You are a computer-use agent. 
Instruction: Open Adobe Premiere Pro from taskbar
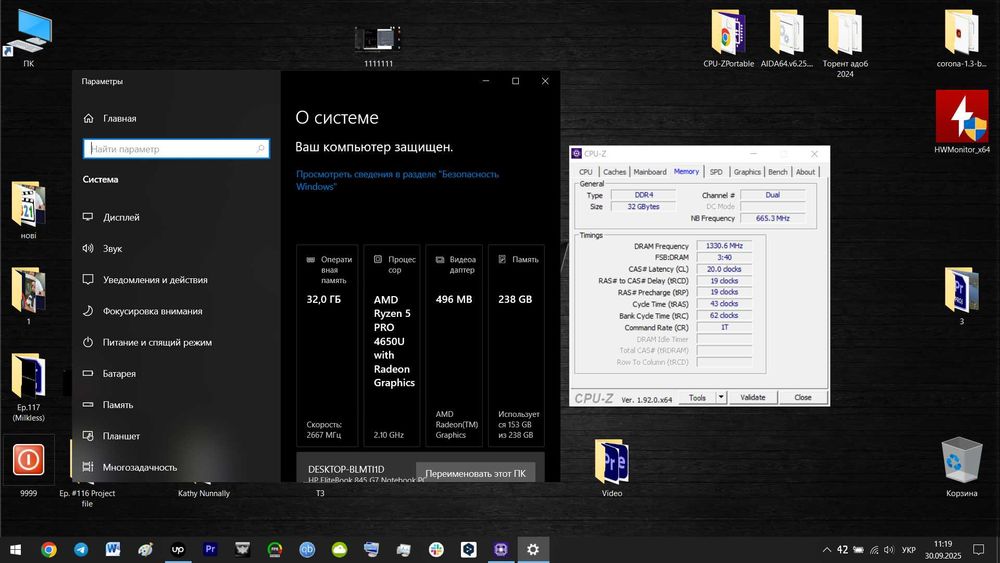coord(210,549)
